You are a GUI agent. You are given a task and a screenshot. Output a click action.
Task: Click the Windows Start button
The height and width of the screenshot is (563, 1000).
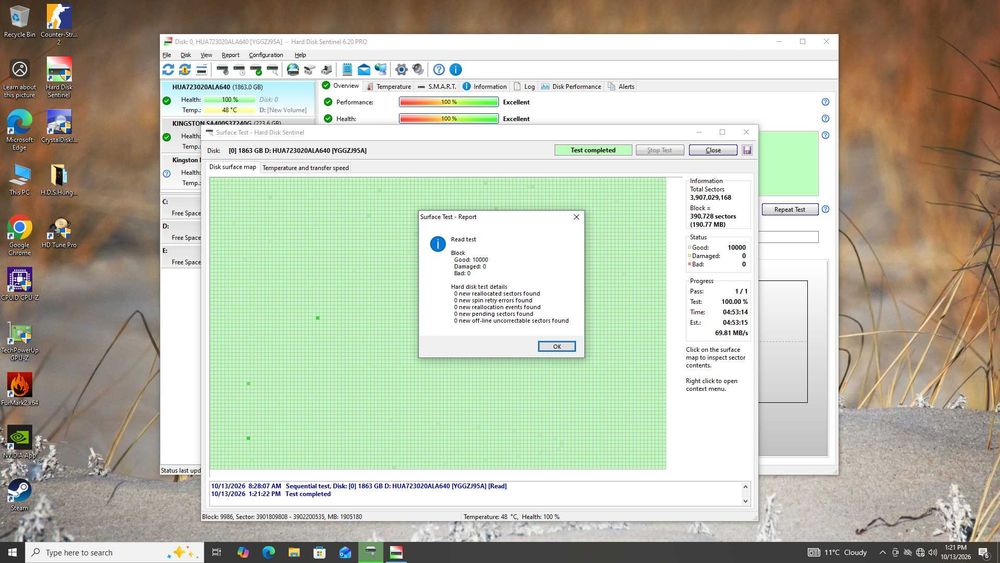12,552
